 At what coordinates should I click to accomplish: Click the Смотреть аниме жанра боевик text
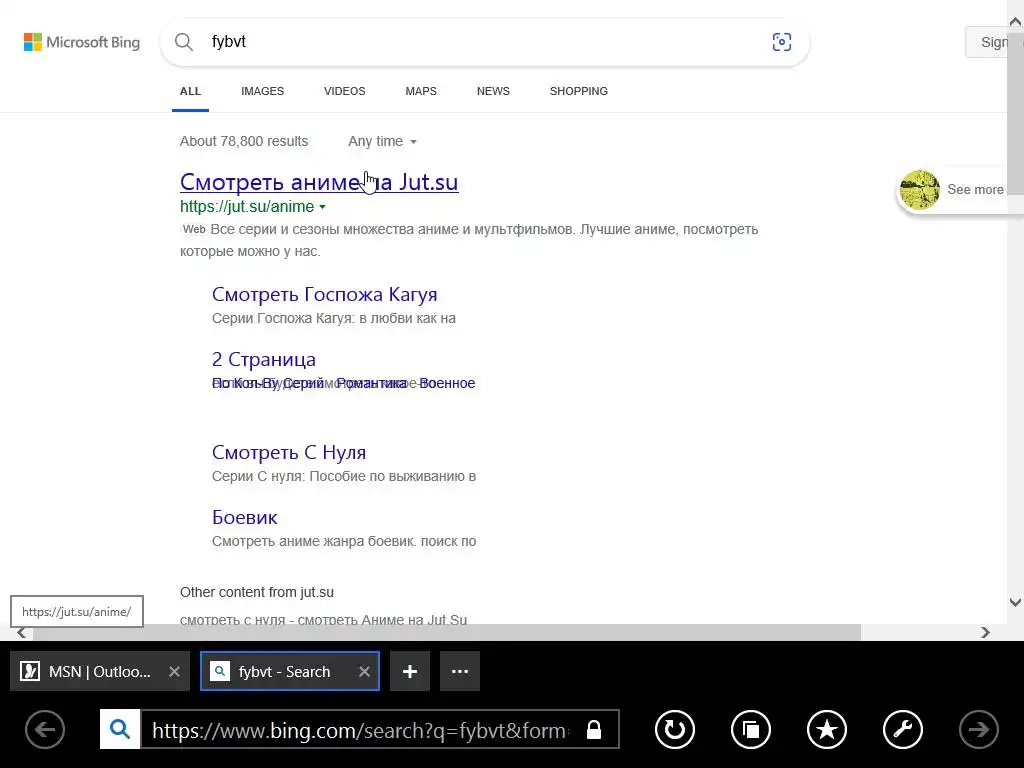pyautogui.click(x=344, y=541)
